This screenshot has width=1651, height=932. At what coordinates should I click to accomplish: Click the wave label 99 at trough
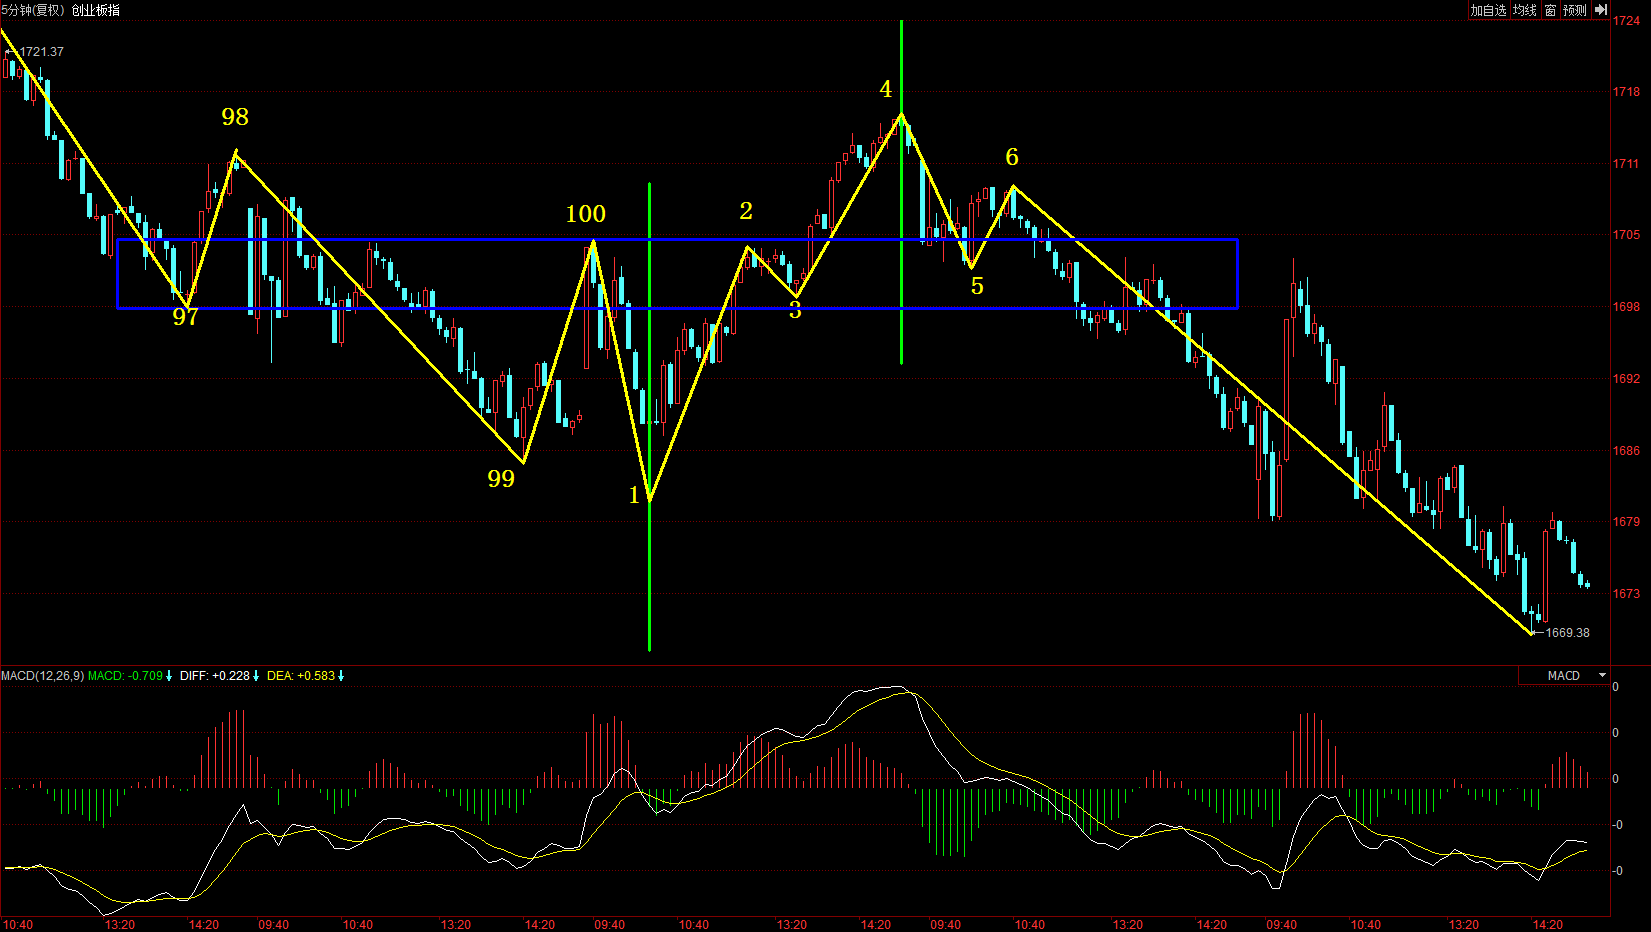tap(501, 479)
